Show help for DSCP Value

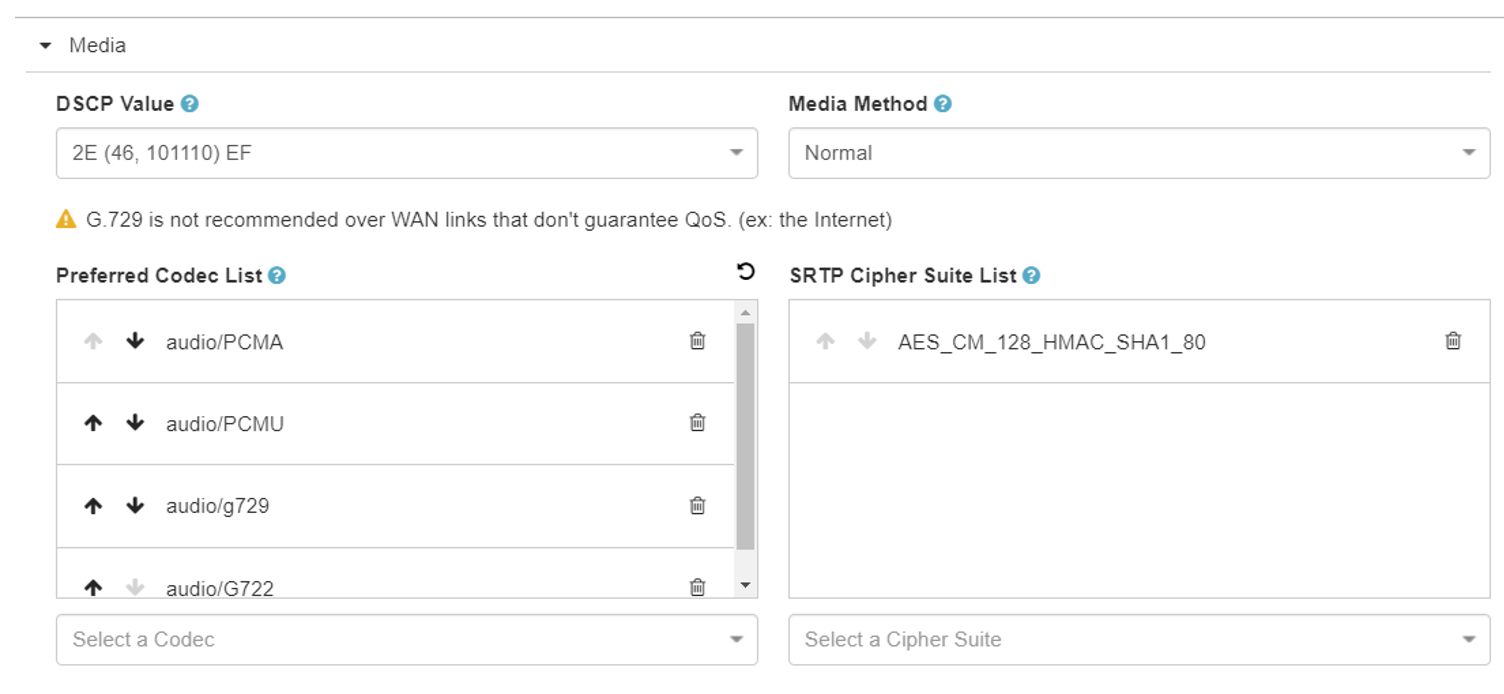click(x=190, y=104)
